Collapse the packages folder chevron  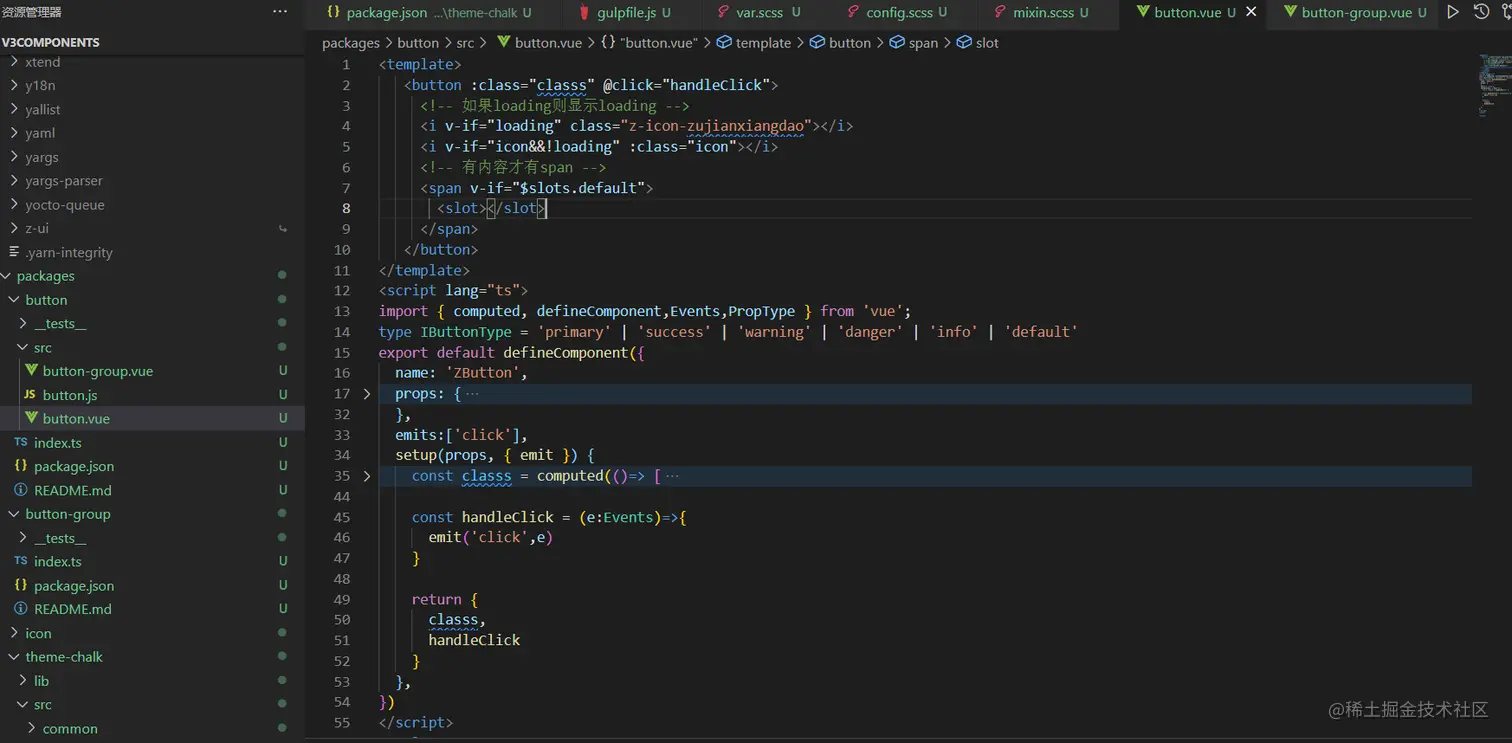point(6,276)
